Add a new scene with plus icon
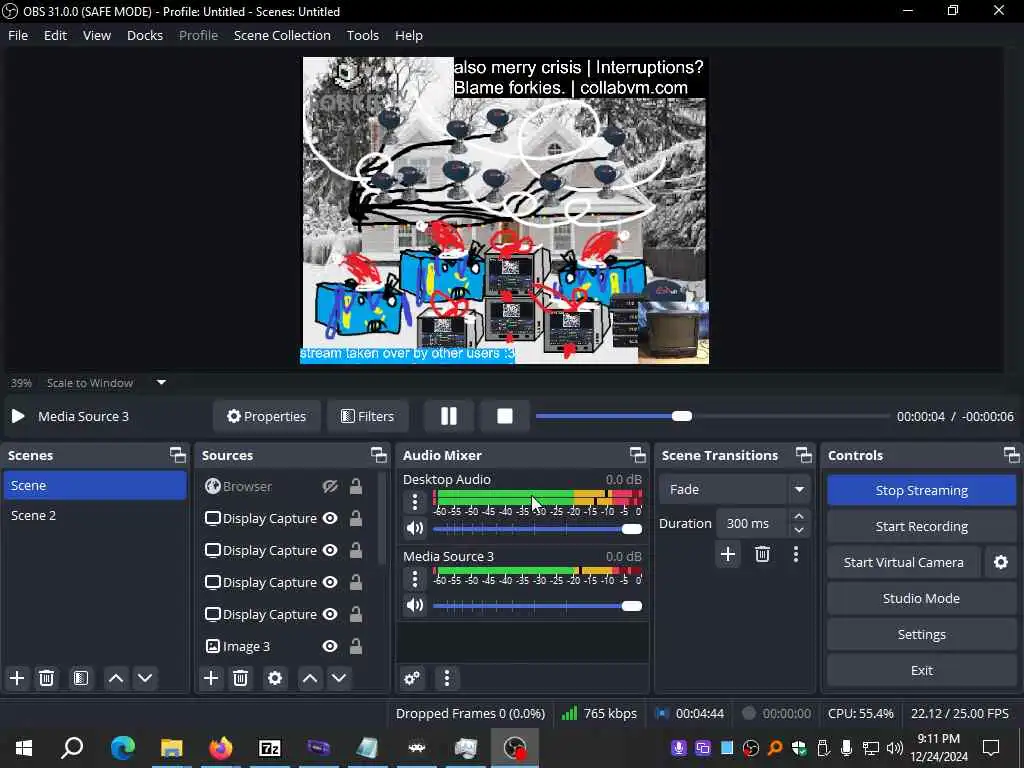This screenshot has height=768, width=1024. [x=17, y=678]
